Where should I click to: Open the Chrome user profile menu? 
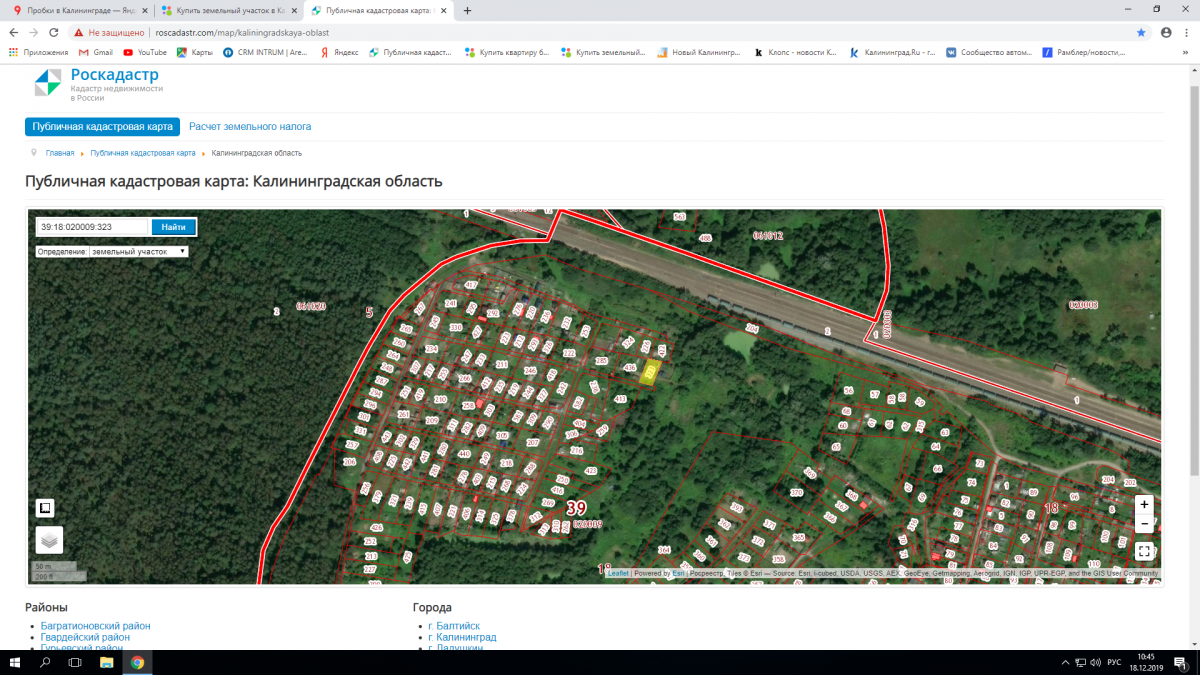pos(1165,32)
